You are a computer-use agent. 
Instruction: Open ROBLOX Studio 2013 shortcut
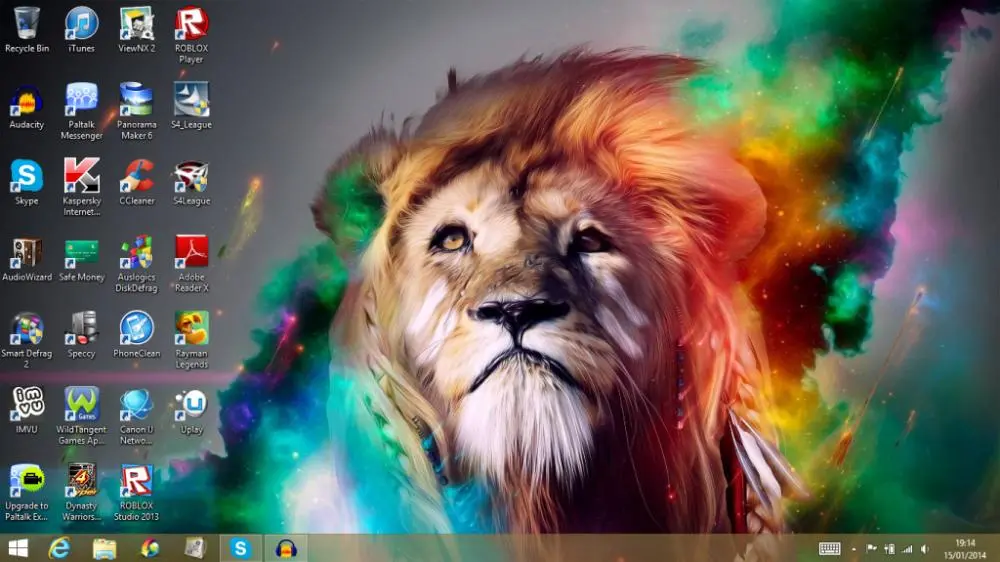[136, 492]
